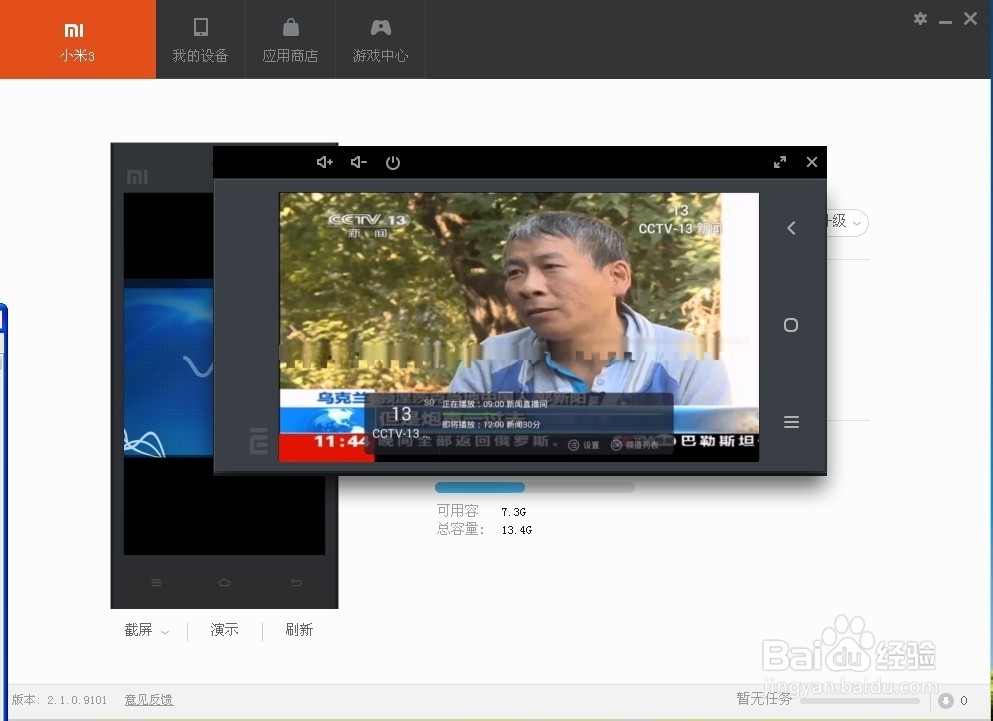Screen dimensions: 993x721
Task: Click 刷新 to refresh the screen
Action: 299,630
